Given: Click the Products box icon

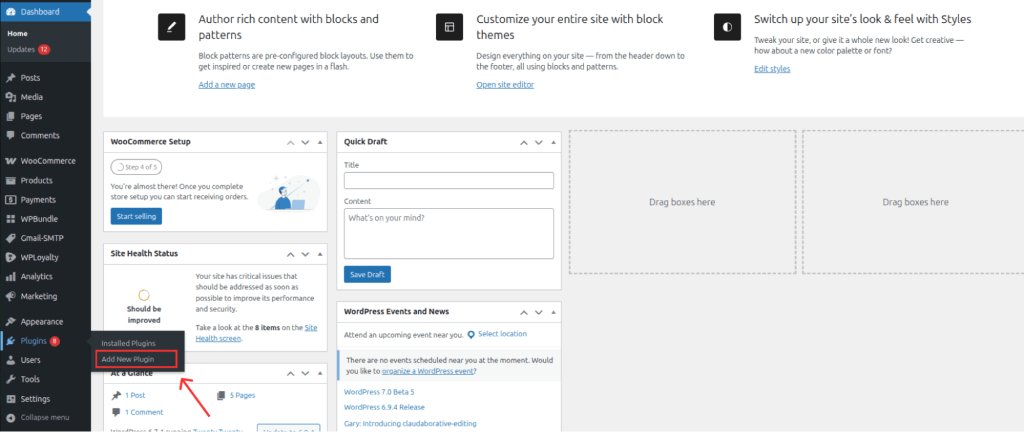Looking at the screenshot, I should [10, 181].
